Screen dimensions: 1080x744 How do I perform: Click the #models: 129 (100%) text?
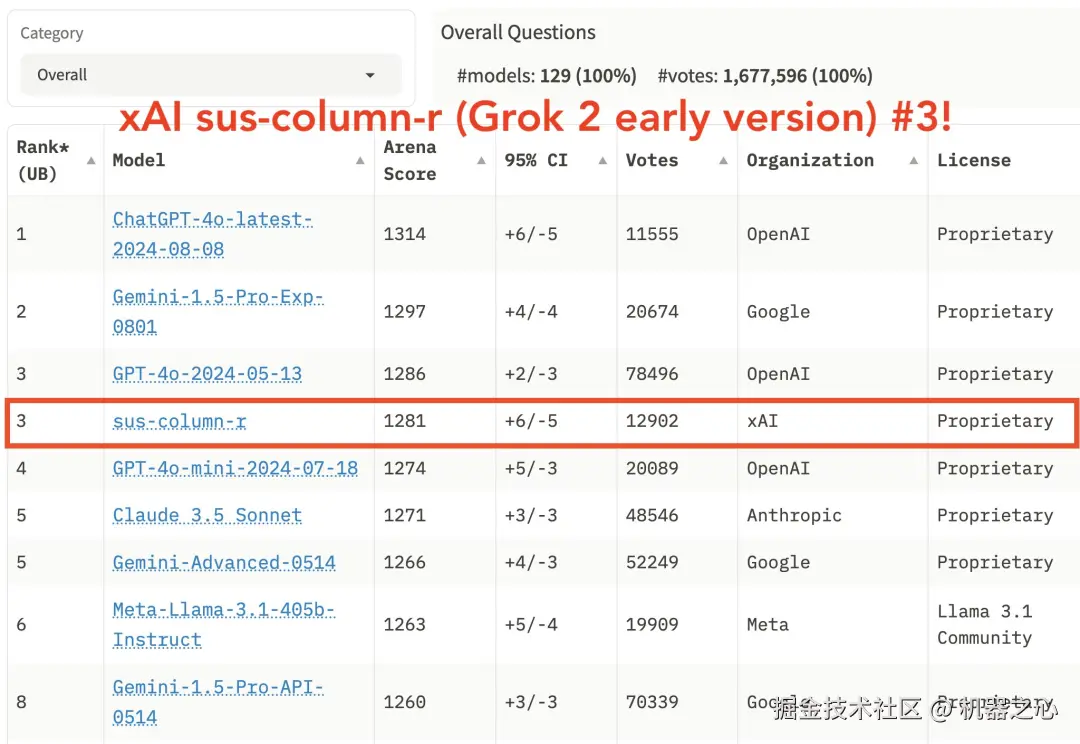(546, 76)
